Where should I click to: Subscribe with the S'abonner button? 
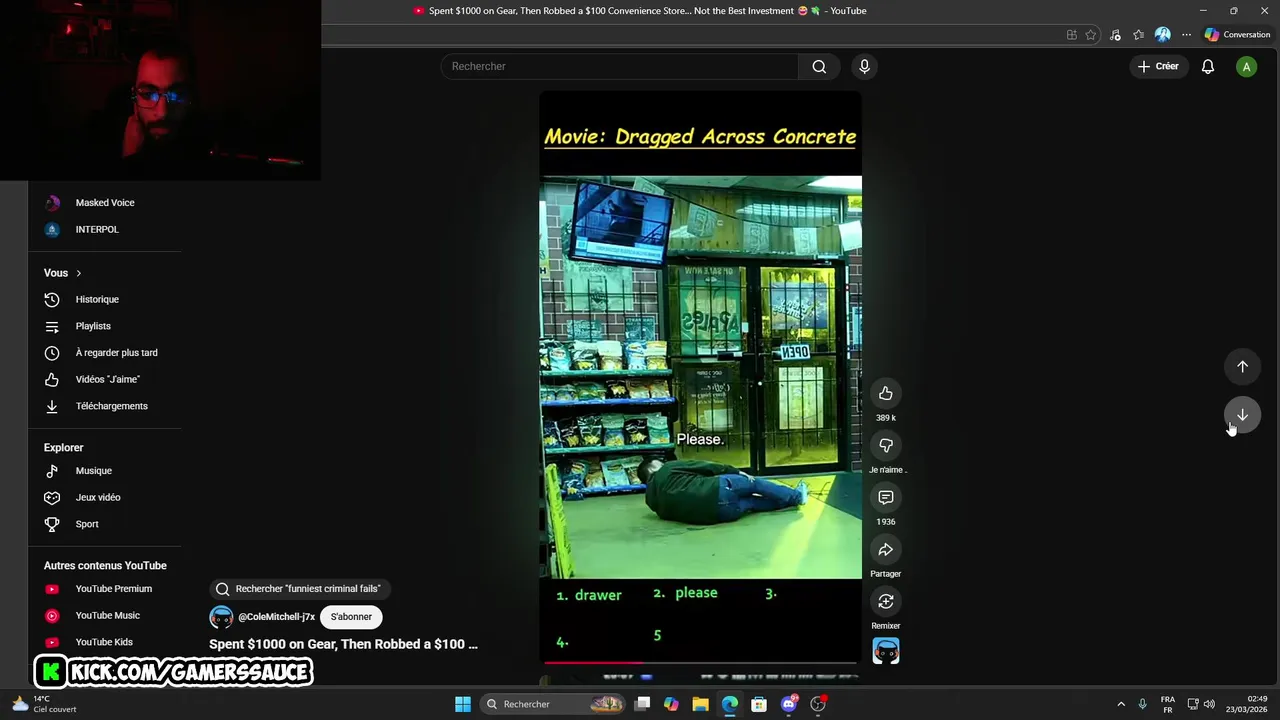351,617
